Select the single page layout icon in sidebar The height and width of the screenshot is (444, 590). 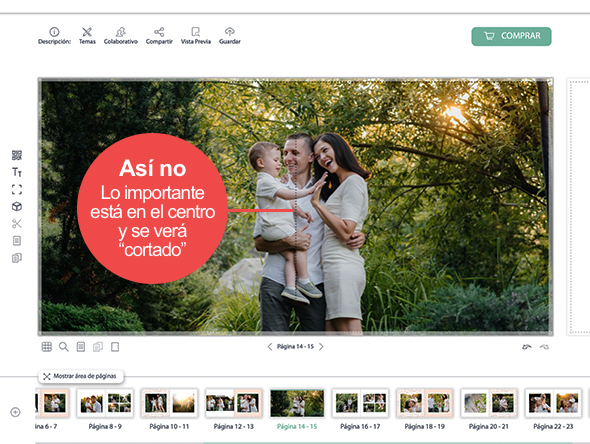click(17, 240)
